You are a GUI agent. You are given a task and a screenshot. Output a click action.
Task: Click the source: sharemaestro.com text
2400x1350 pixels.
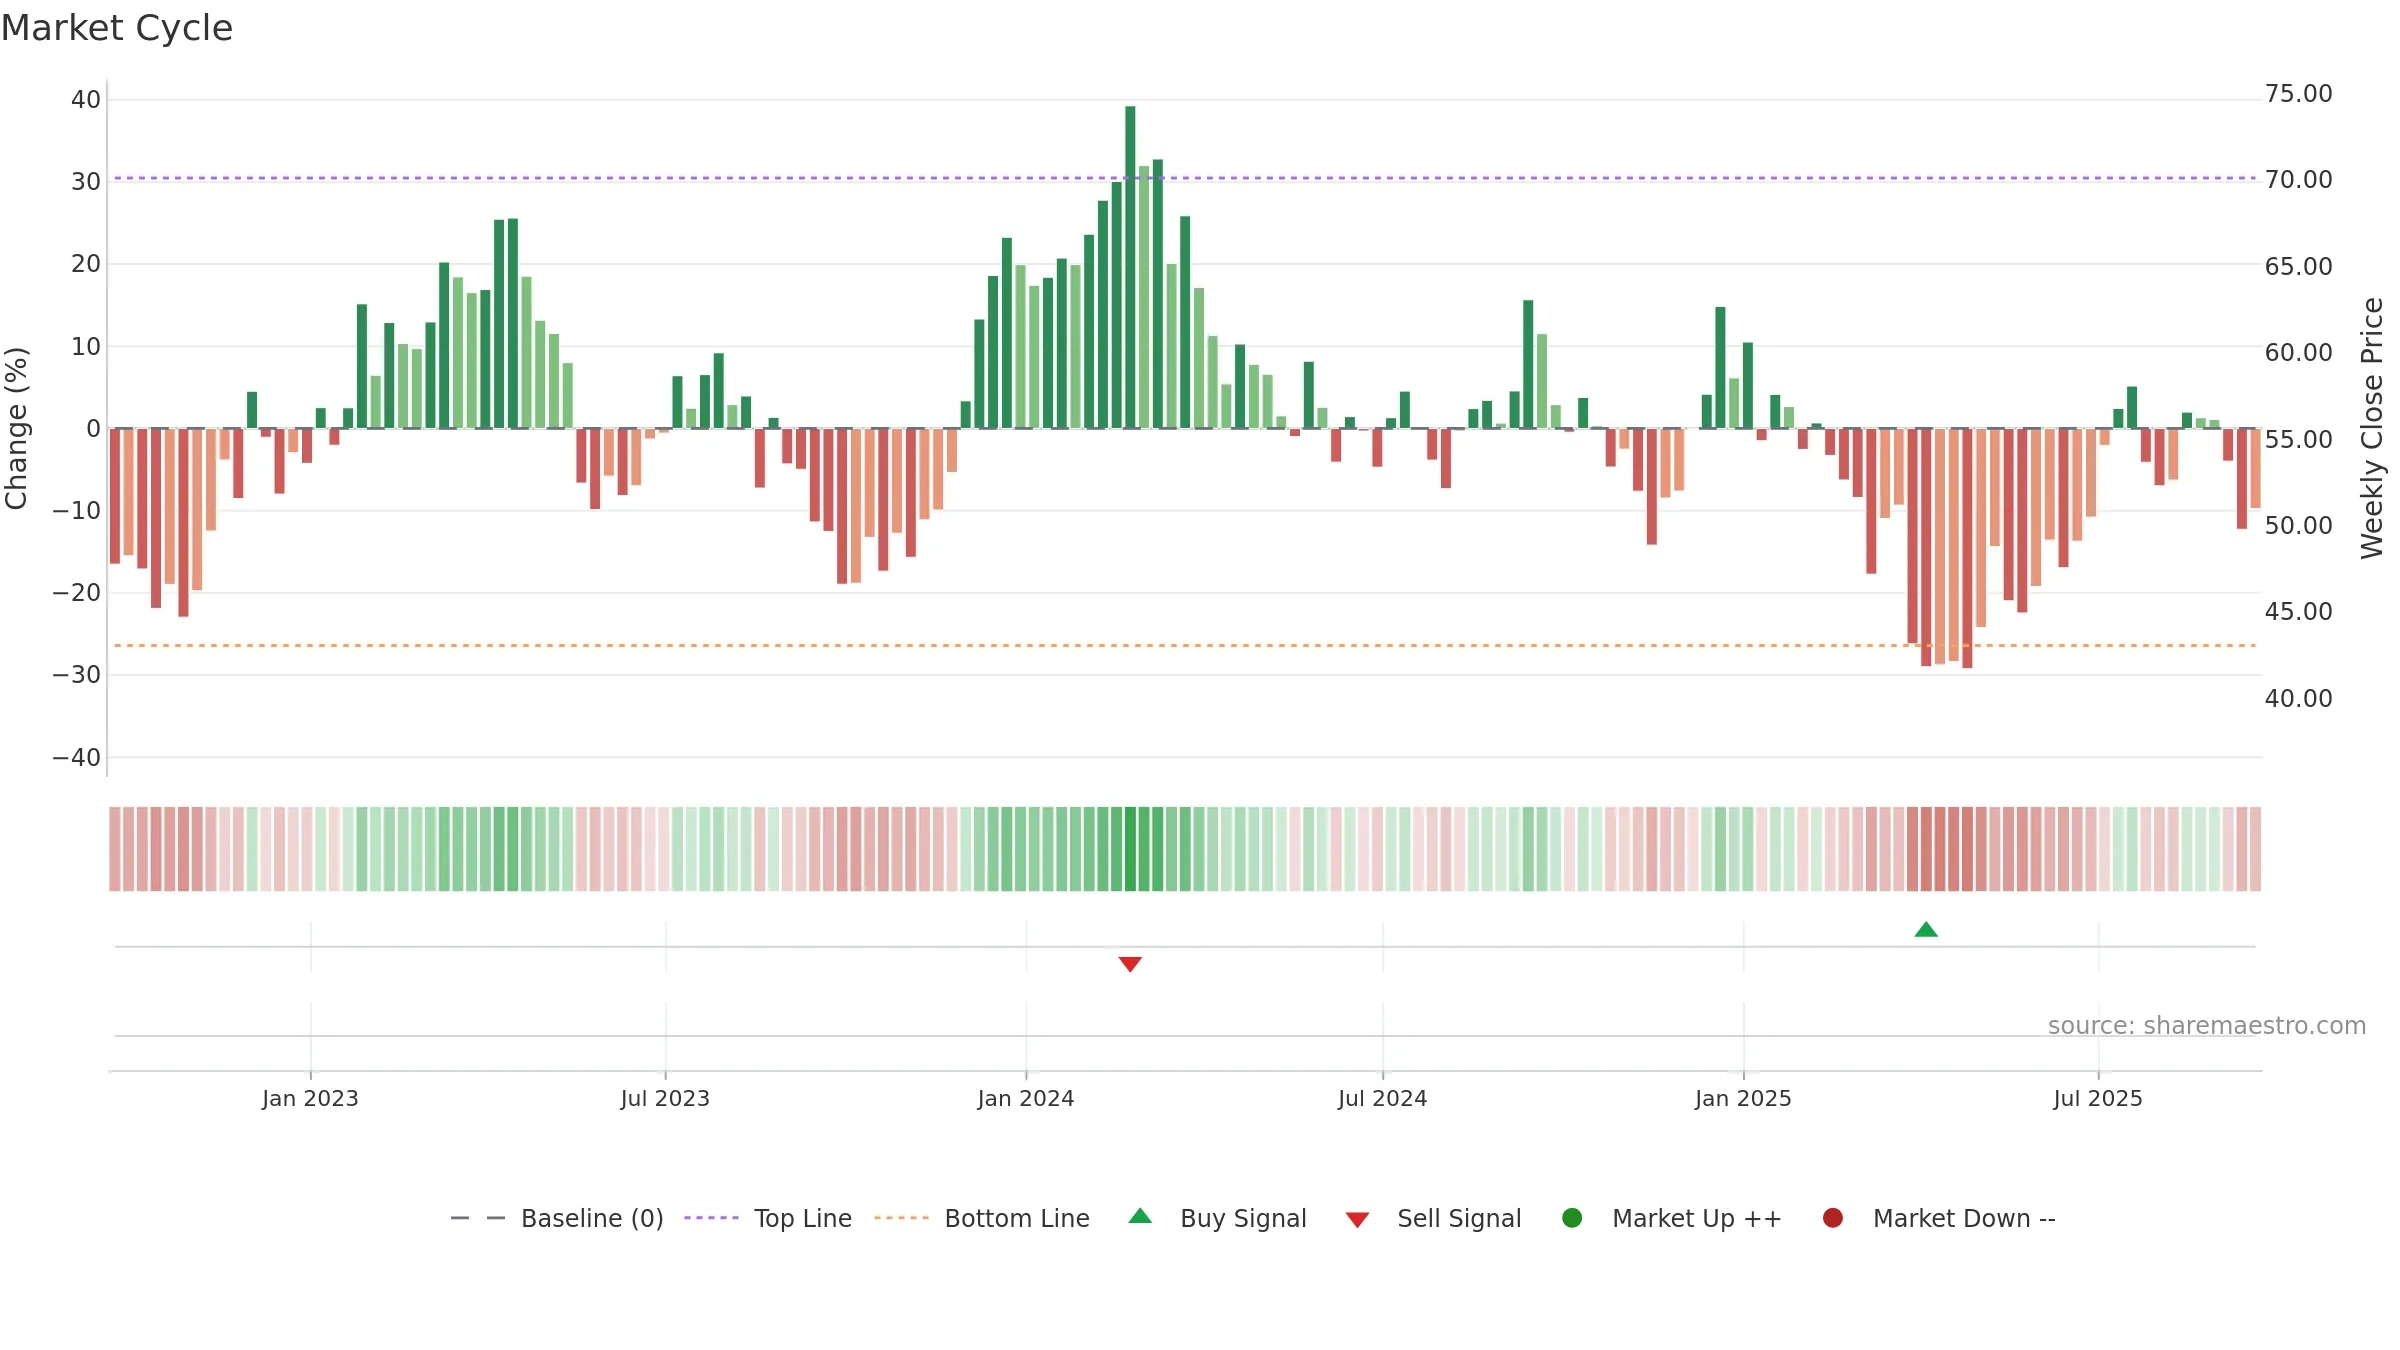2207,1025
